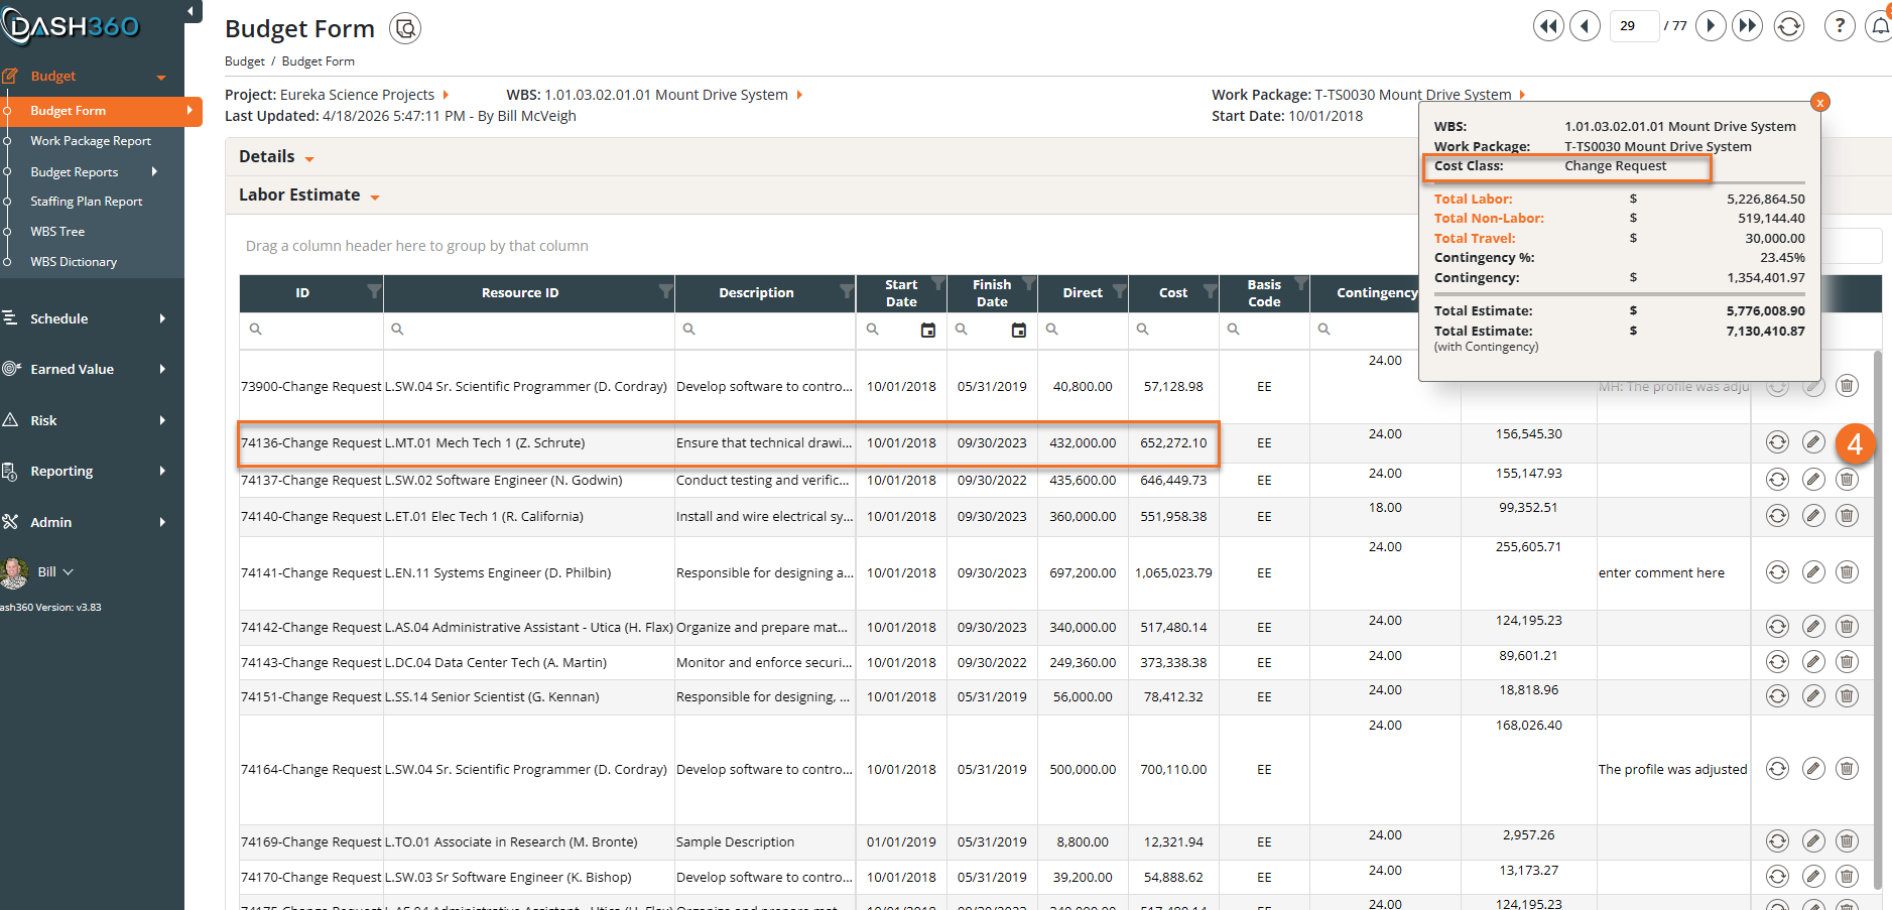The width and height of the screenshot is (1892, 910).
Task: Click the Direct column search field
Action: point(1083,330)
